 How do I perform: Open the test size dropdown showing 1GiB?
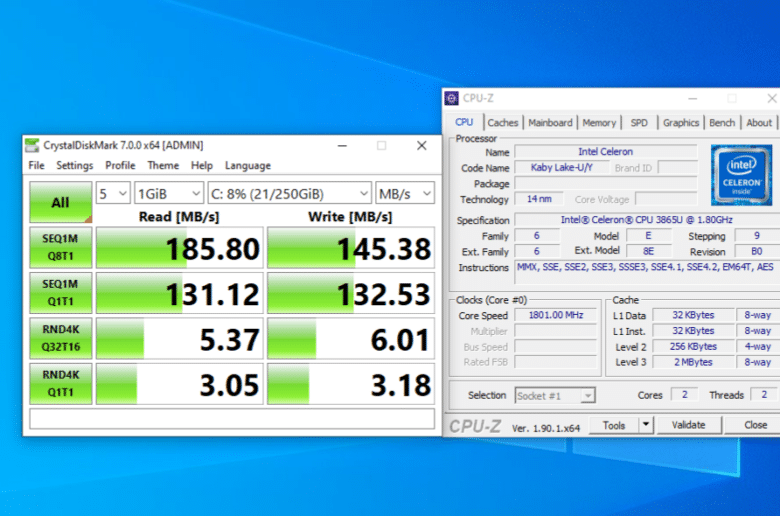(x=169, y=193)
